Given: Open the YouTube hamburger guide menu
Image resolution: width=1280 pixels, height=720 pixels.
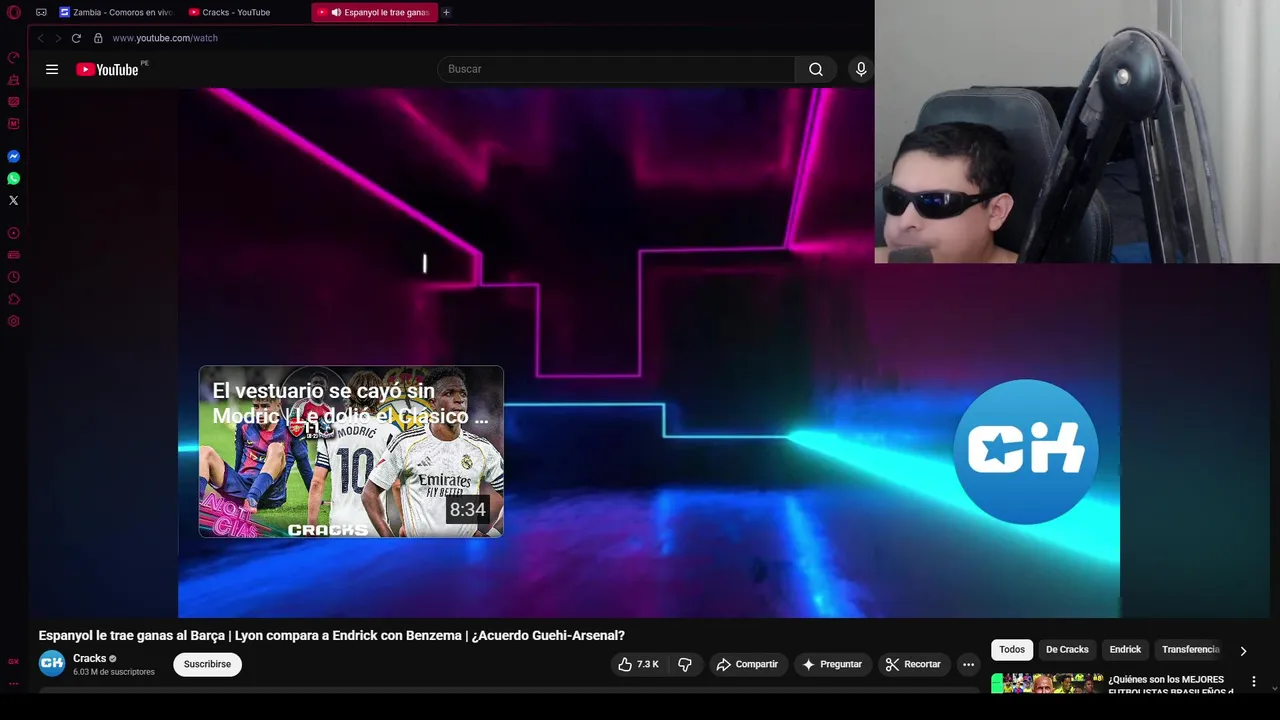Looking at the screenshot, I should (x=52, y=69).
